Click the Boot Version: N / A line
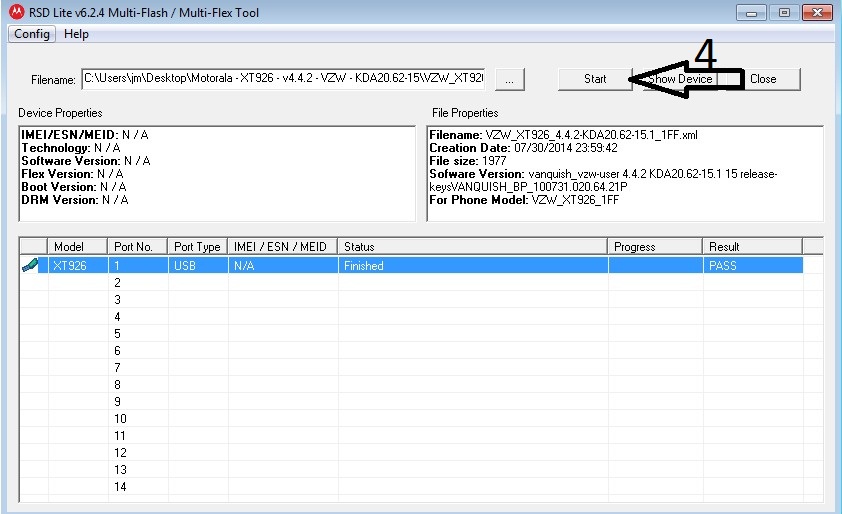The height and width of the screenshot is (514, 842). [x=74, y=187]
